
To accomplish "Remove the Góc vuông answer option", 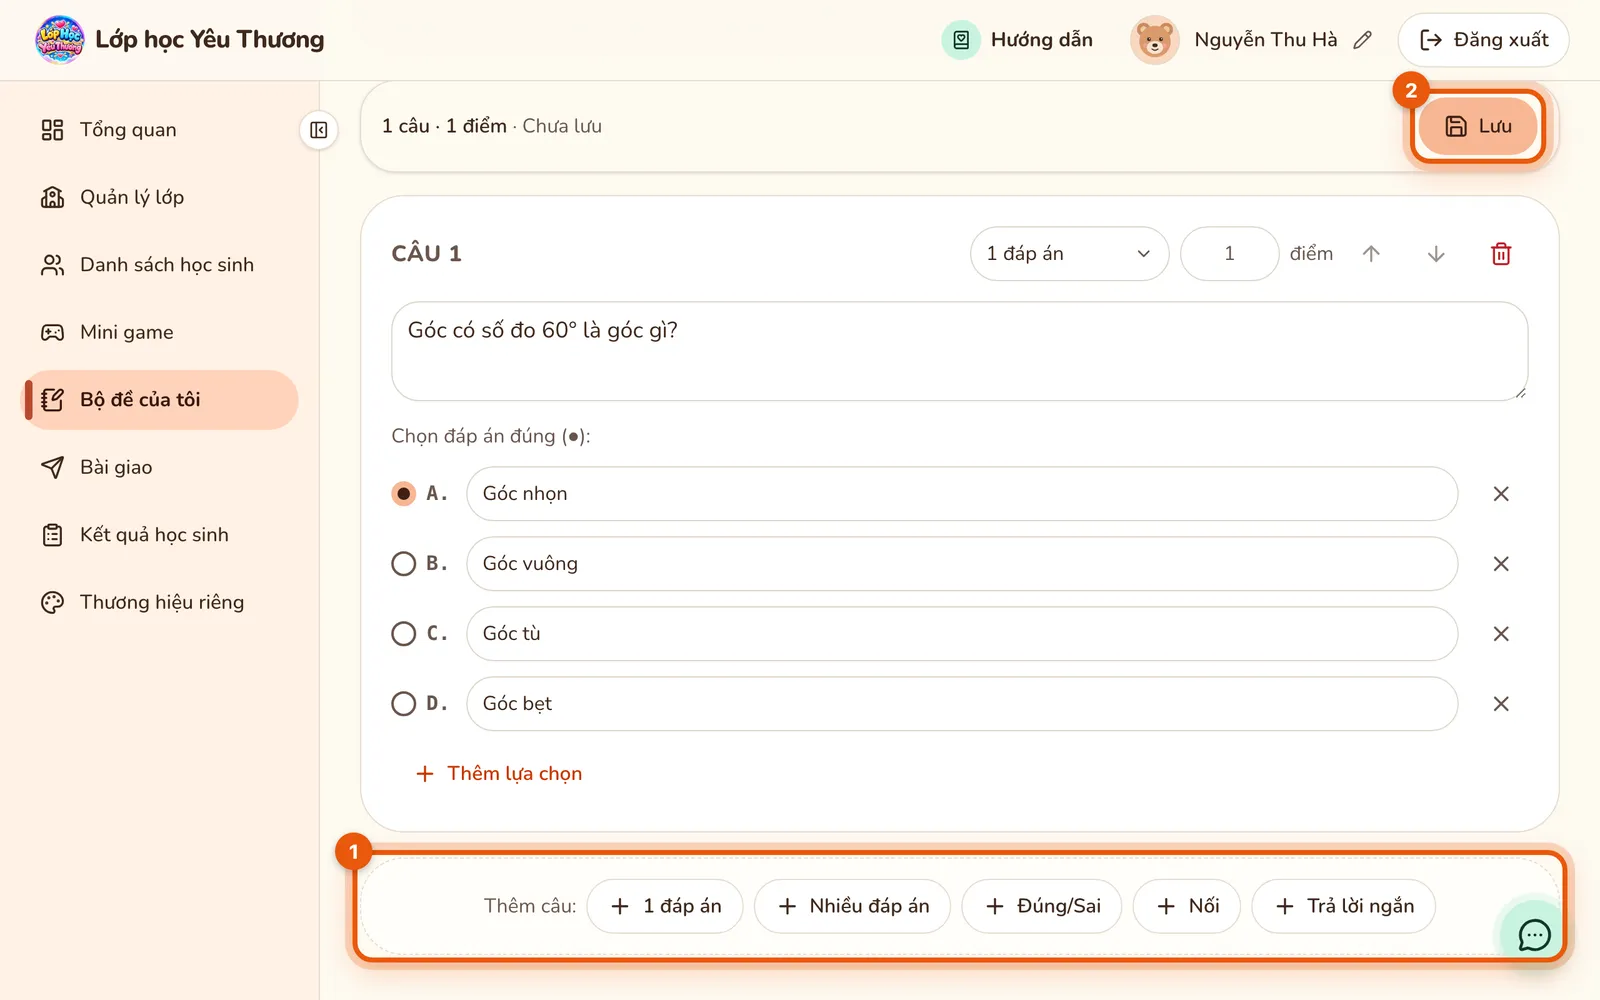I will tap(1501, 564).
